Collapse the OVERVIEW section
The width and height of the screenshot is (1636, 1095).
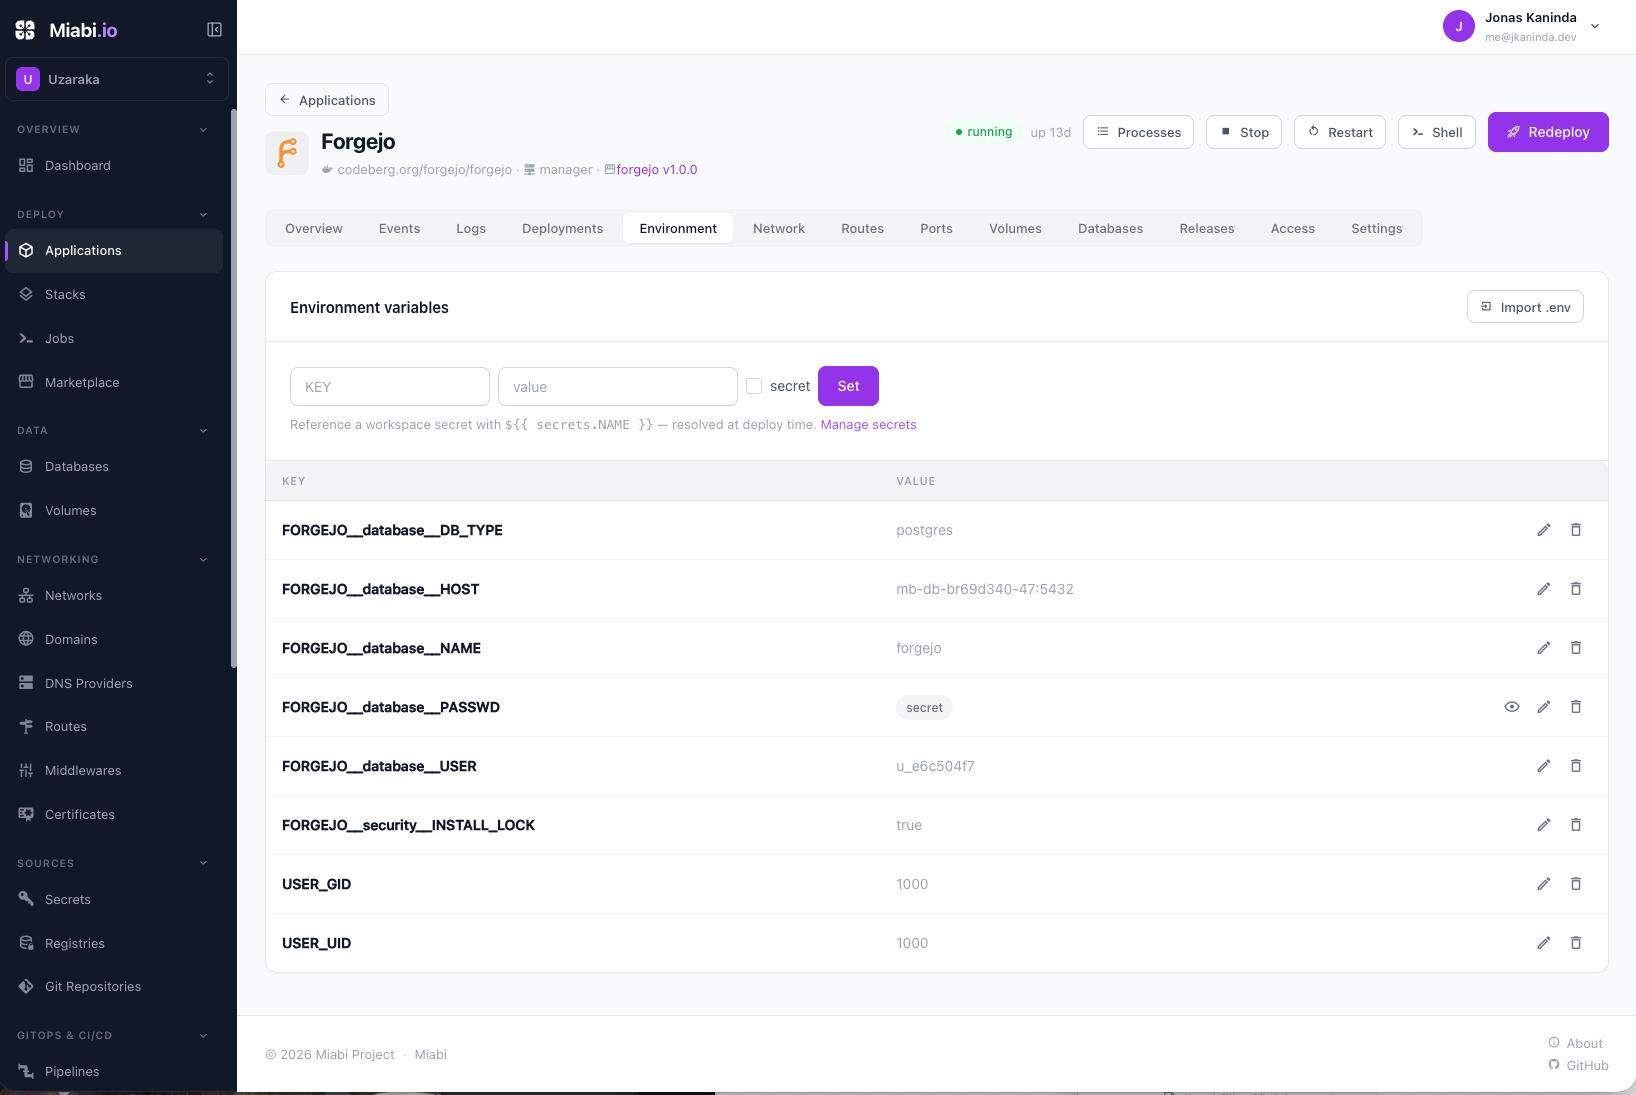click(x=203, y=130)
